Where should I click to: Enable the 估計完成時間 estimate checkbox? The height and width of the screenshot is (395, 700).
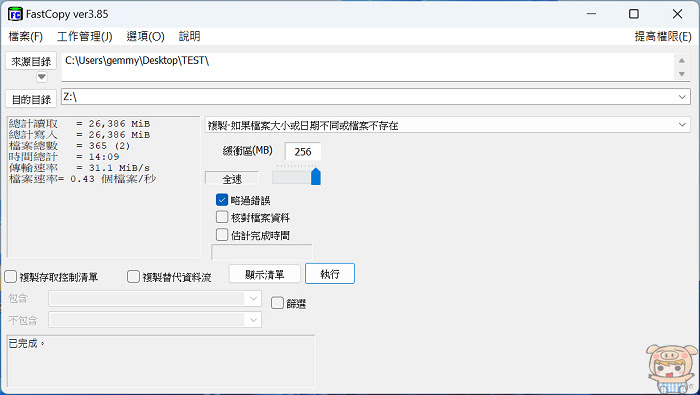[x=222, y=235]
